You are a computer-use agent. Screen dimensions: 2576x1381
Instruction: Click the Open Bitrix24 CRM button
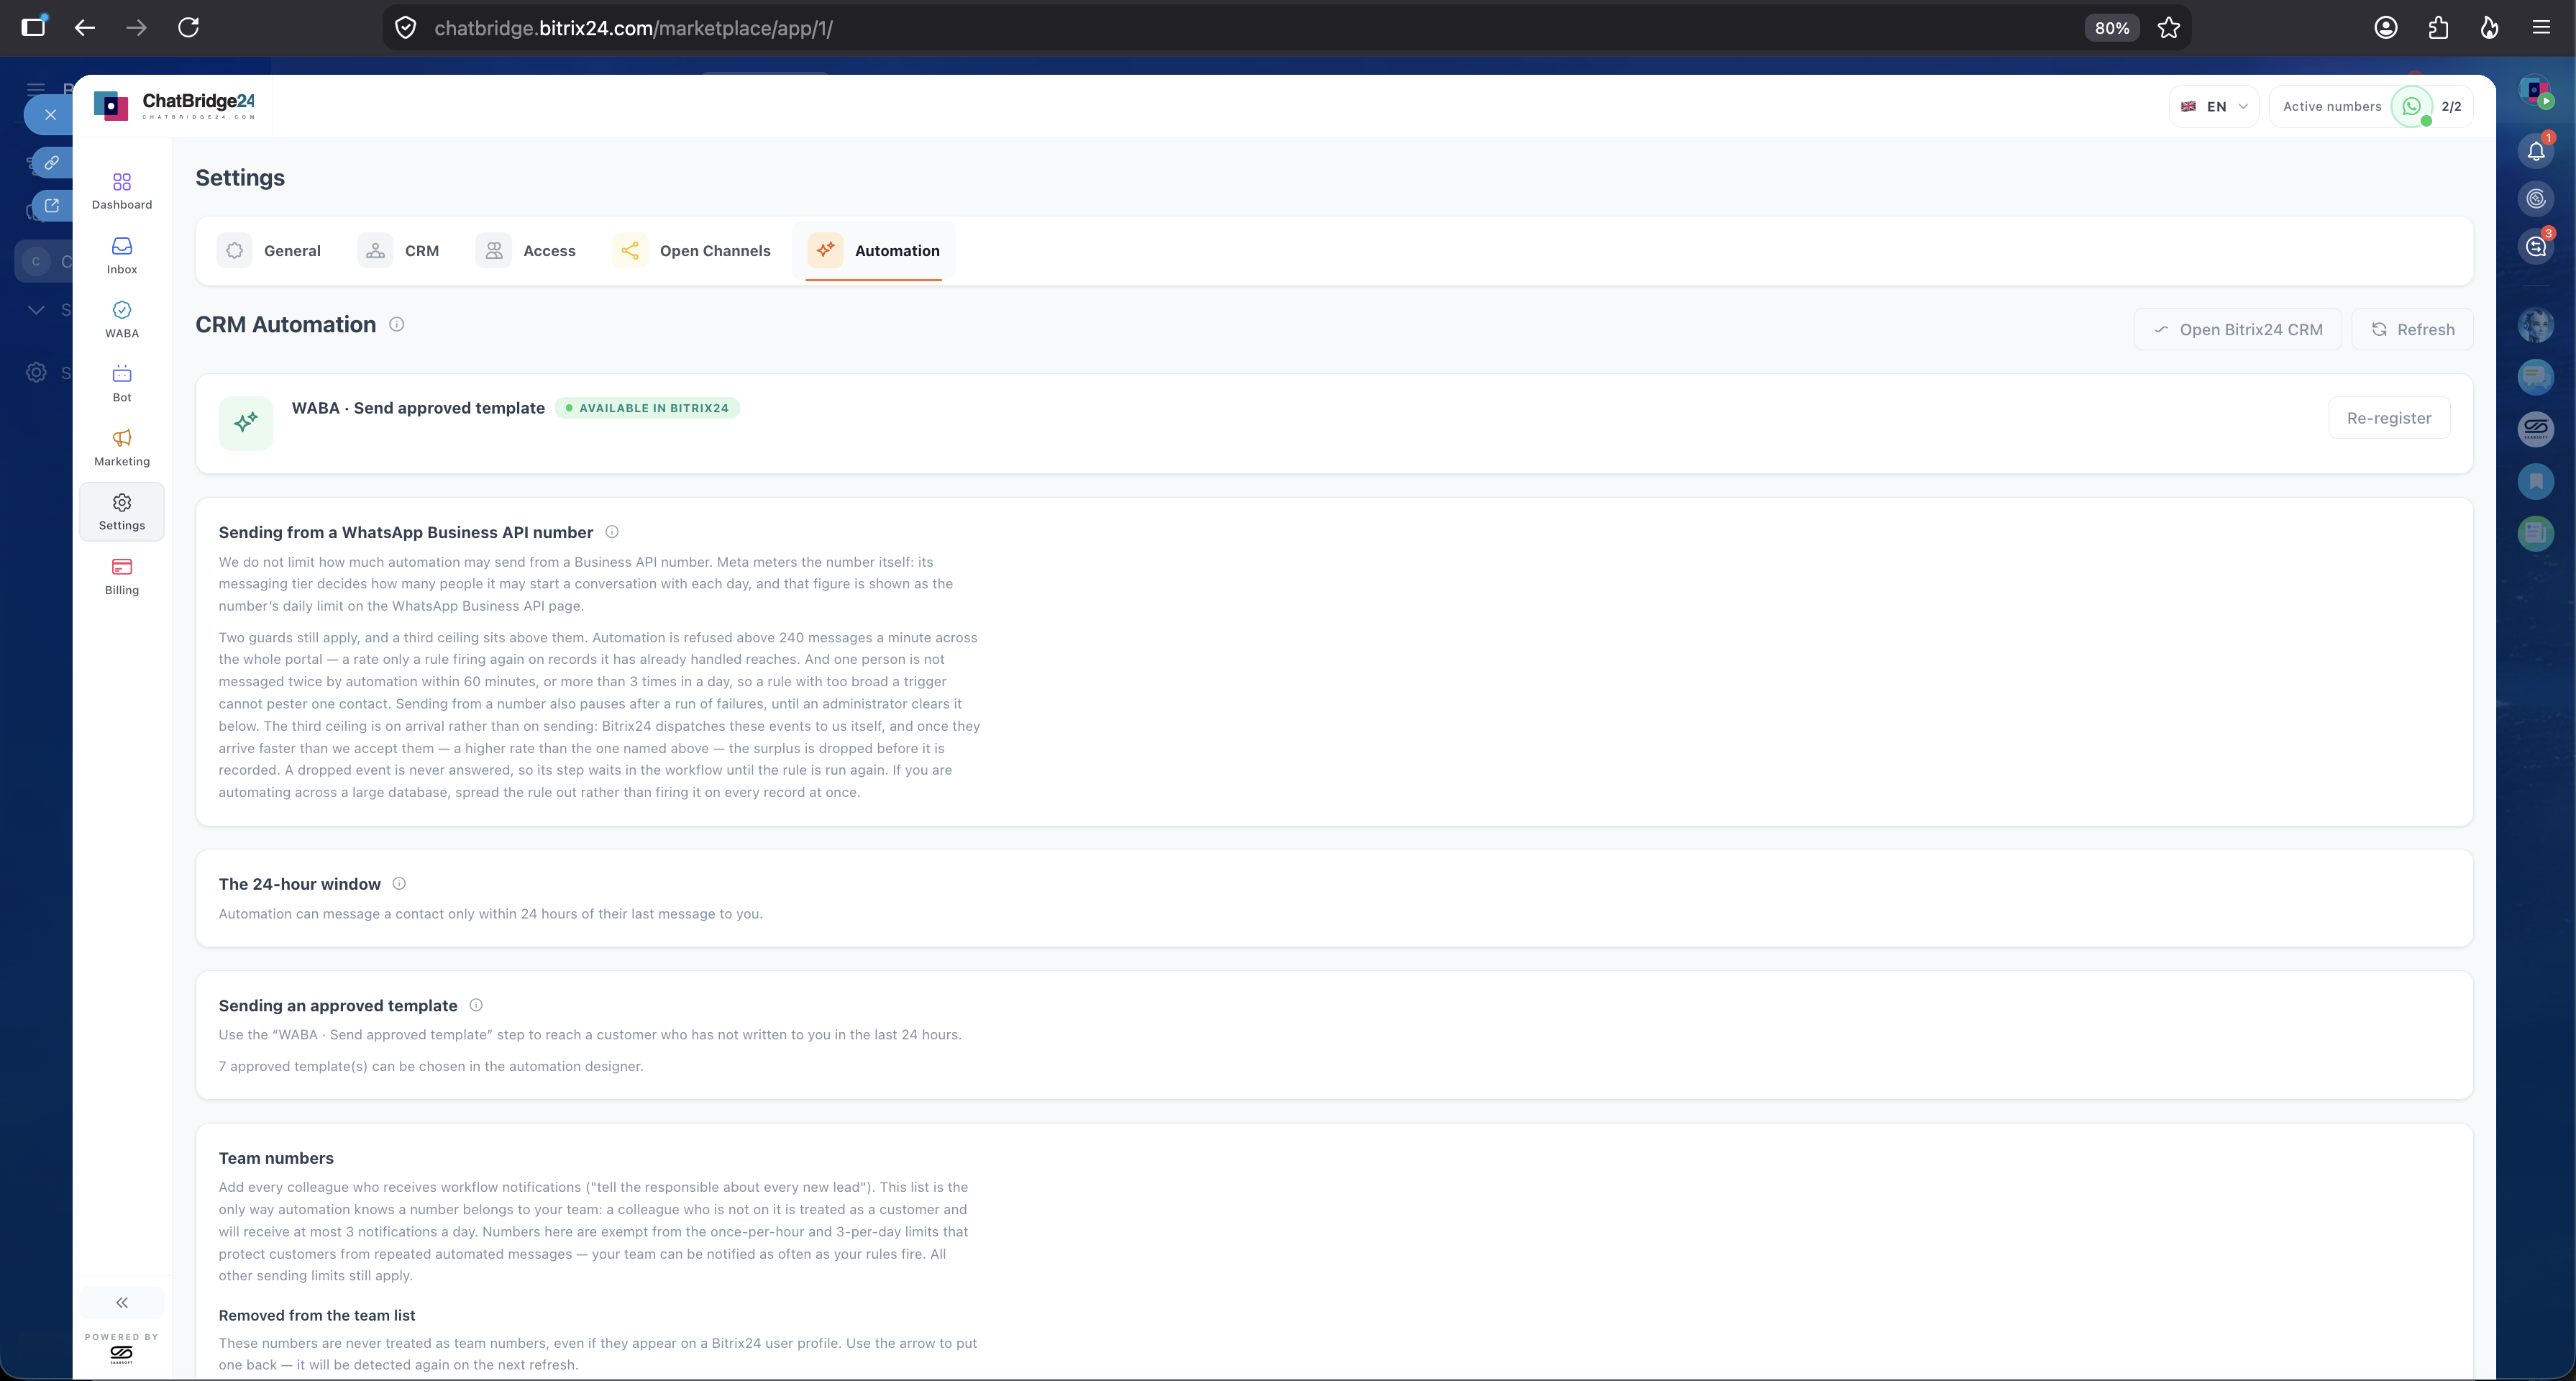[x=2238, y=329]
